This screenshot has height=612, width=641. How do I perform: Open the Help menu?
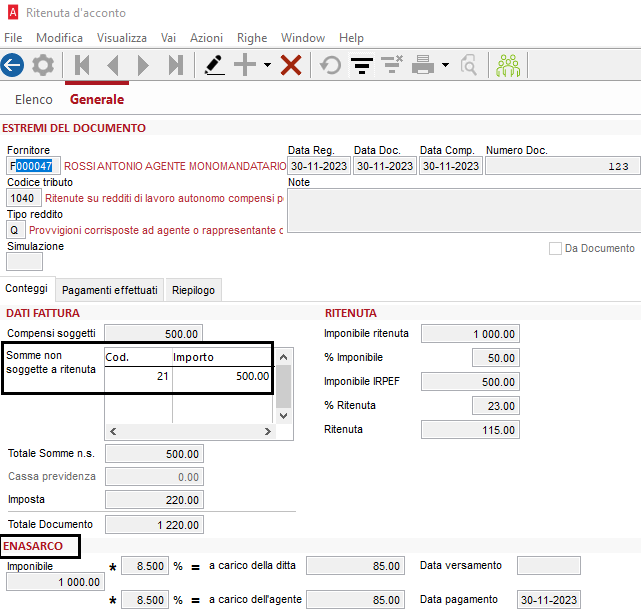tap(351, 38)
